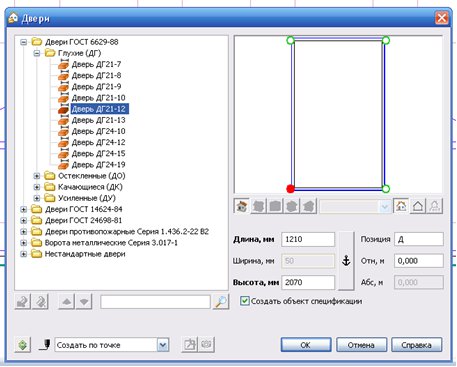The height and width of the screenshot is (367, 457).
Task: Select Дверь ДГ21-7 in the tree
Action: 96,64
